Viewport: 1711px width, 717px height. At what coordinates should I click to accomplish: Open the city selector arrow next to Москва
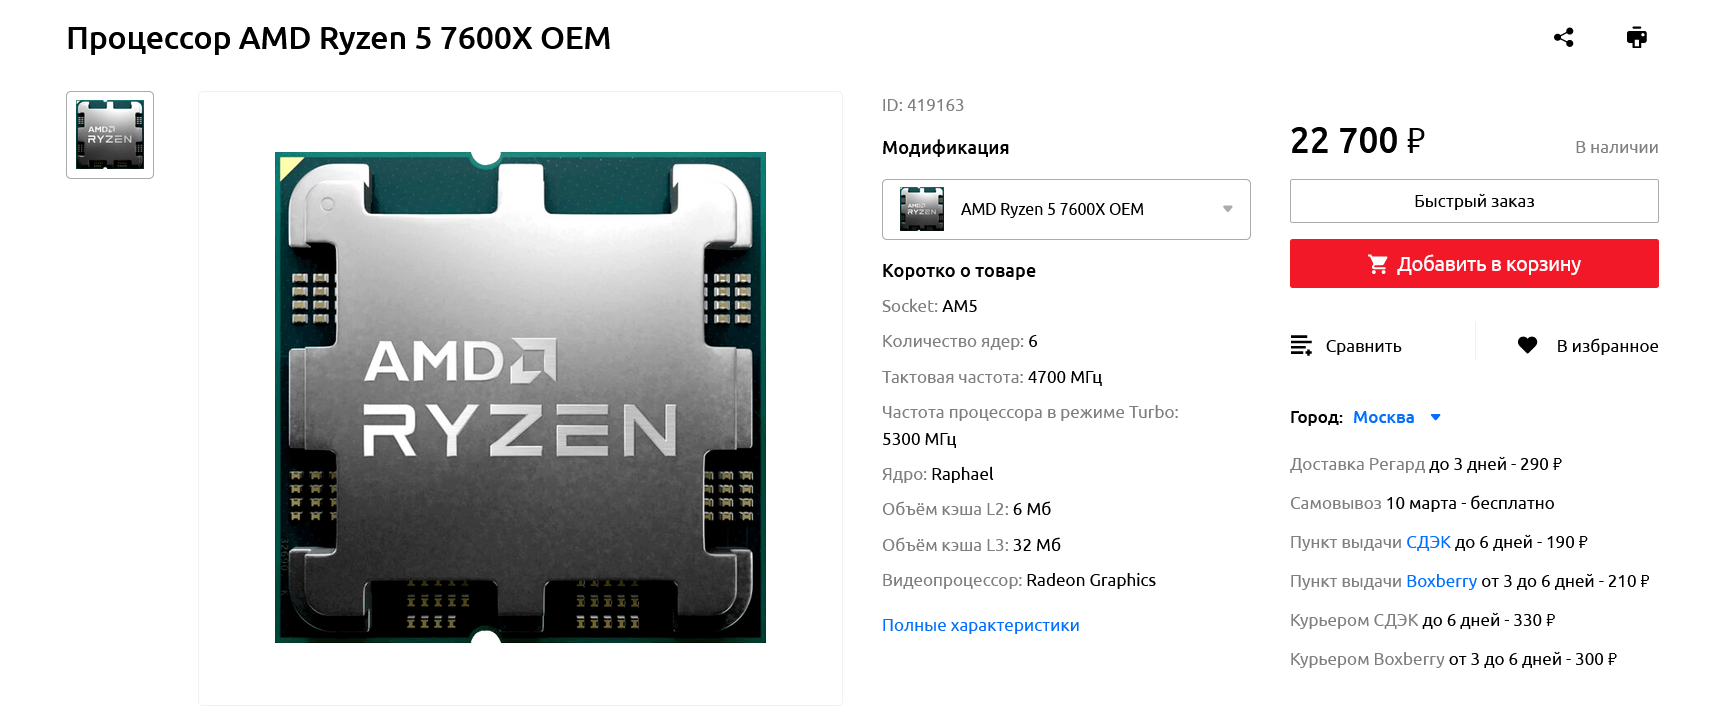click(x=1435, y=417)
